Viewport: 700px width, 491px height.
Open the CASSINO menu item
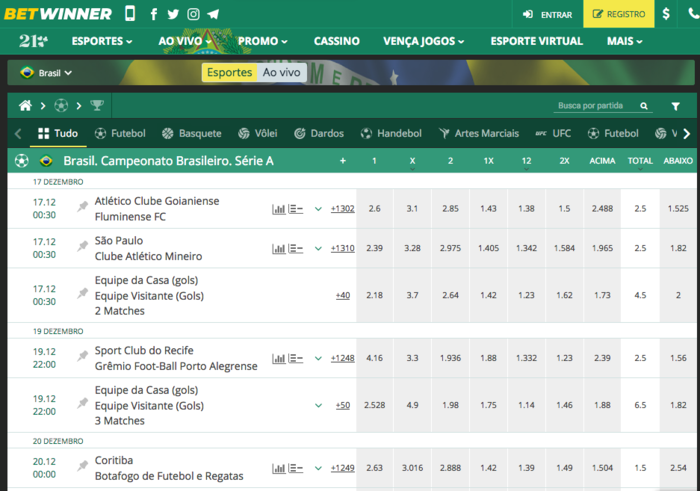[x=336, y=41]
